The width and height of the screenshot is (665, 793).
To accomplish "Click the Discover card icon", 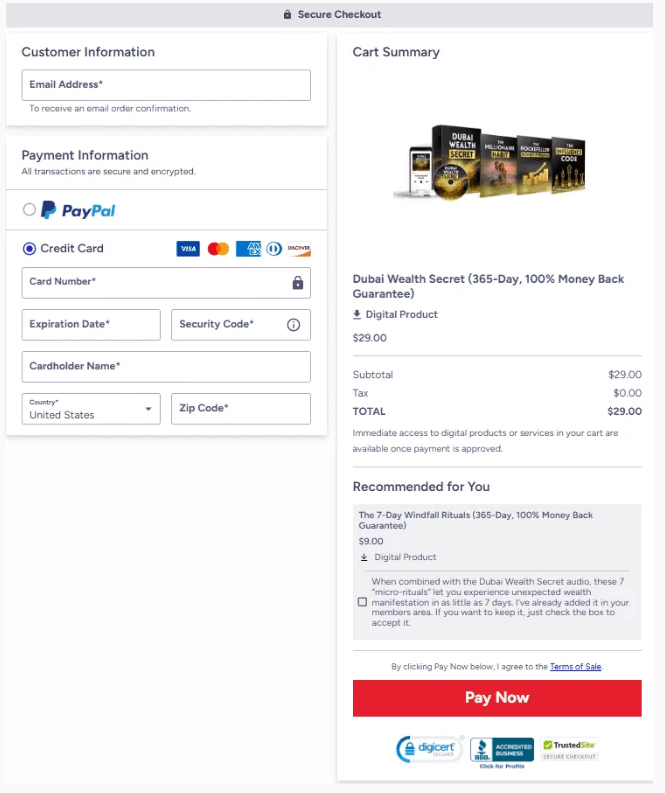I will coord(299,249).
